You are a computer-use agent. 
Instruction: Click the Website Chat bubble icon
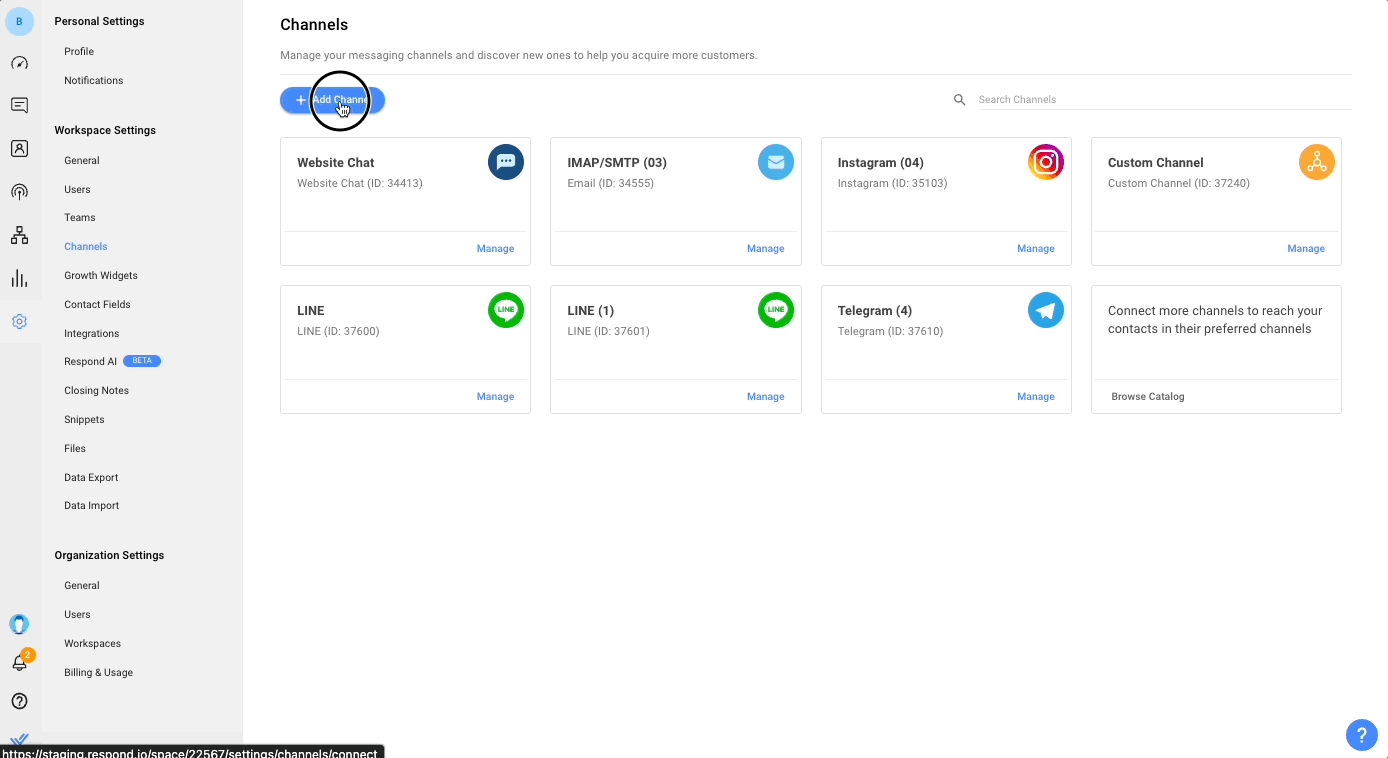[x=506, y=161]
